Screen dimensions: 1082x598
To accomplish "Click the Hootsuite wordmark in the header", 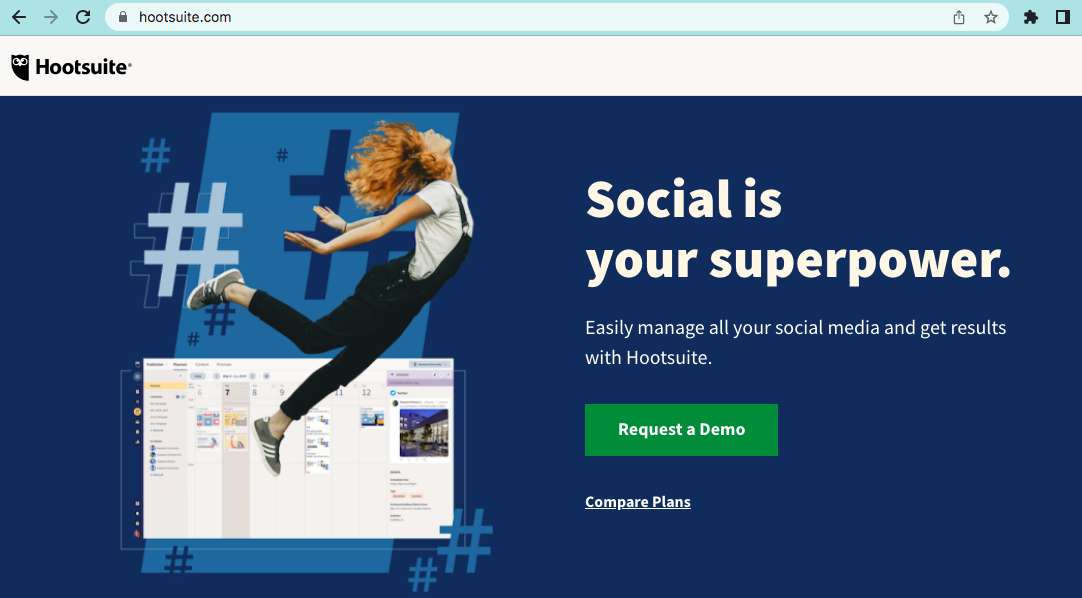I will pos(83,67).
